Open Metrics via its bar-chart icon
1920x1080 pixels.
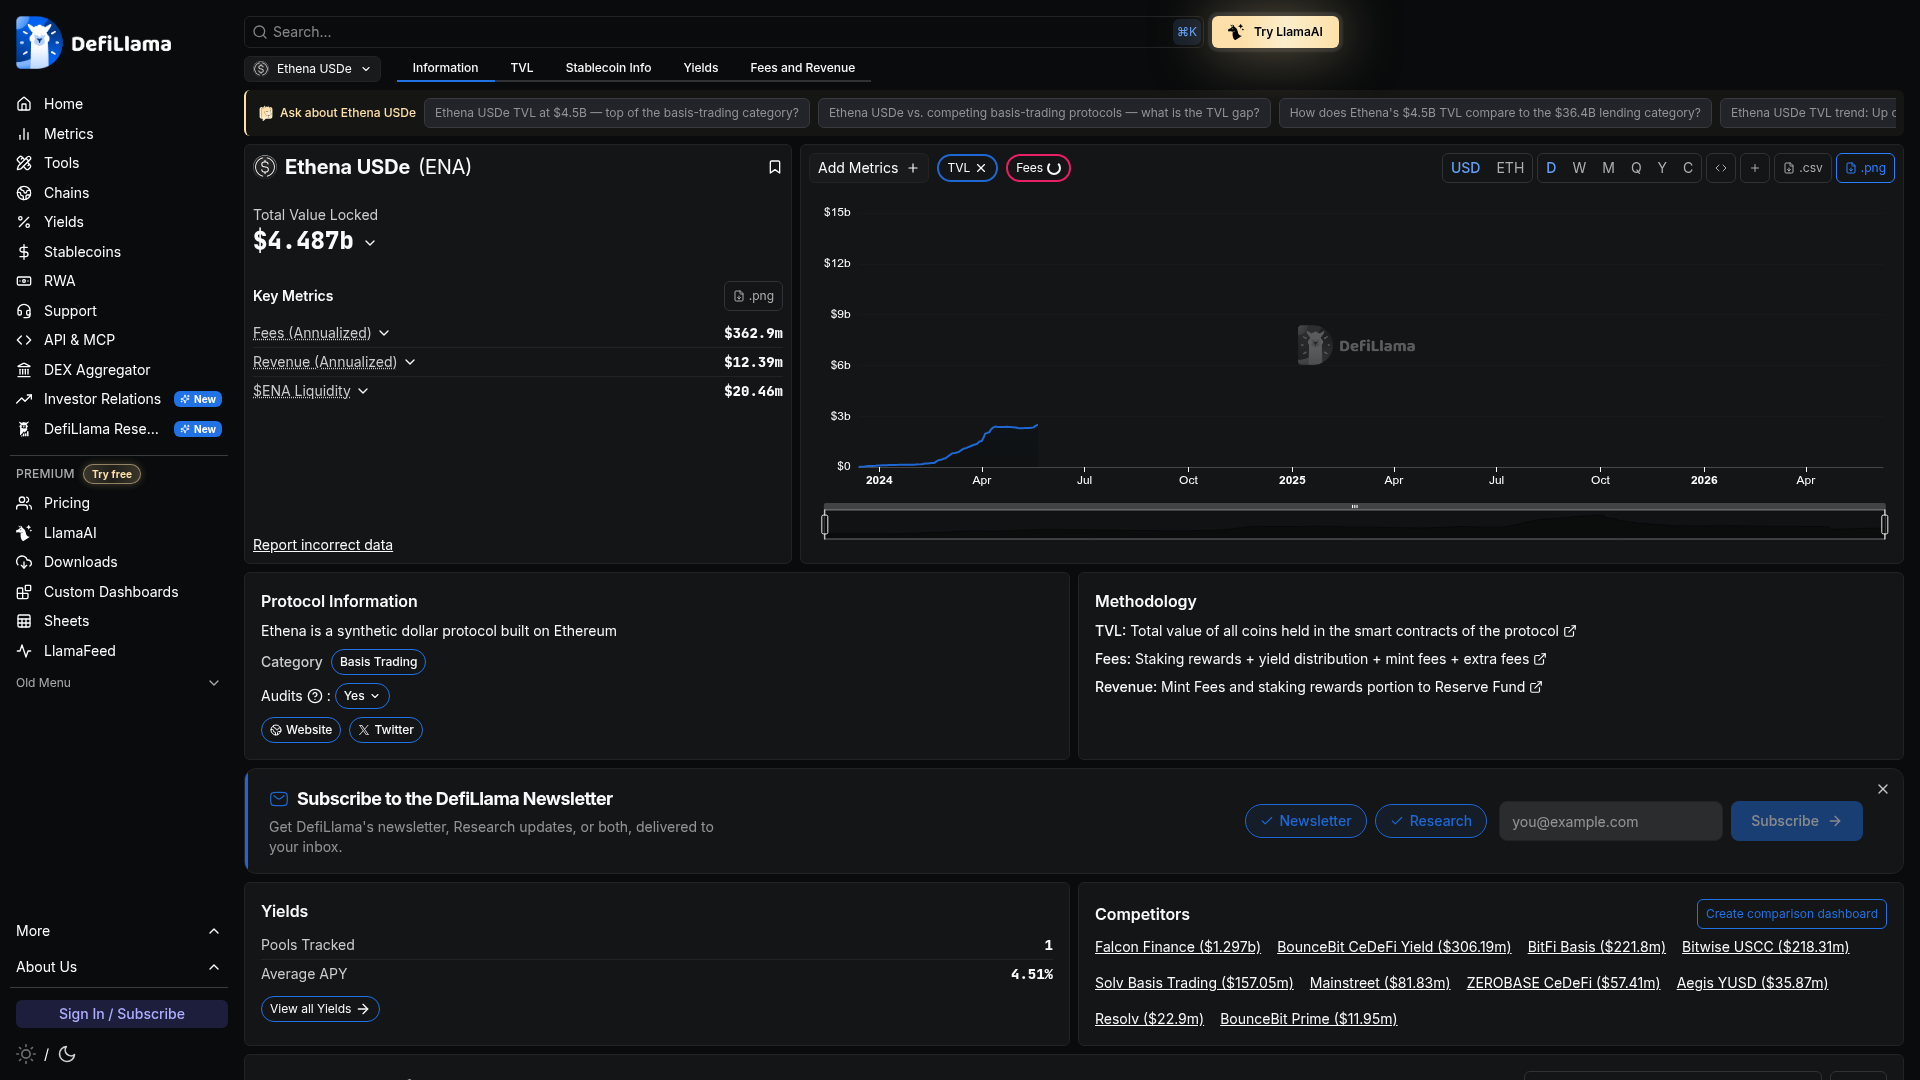pos(24,134)
